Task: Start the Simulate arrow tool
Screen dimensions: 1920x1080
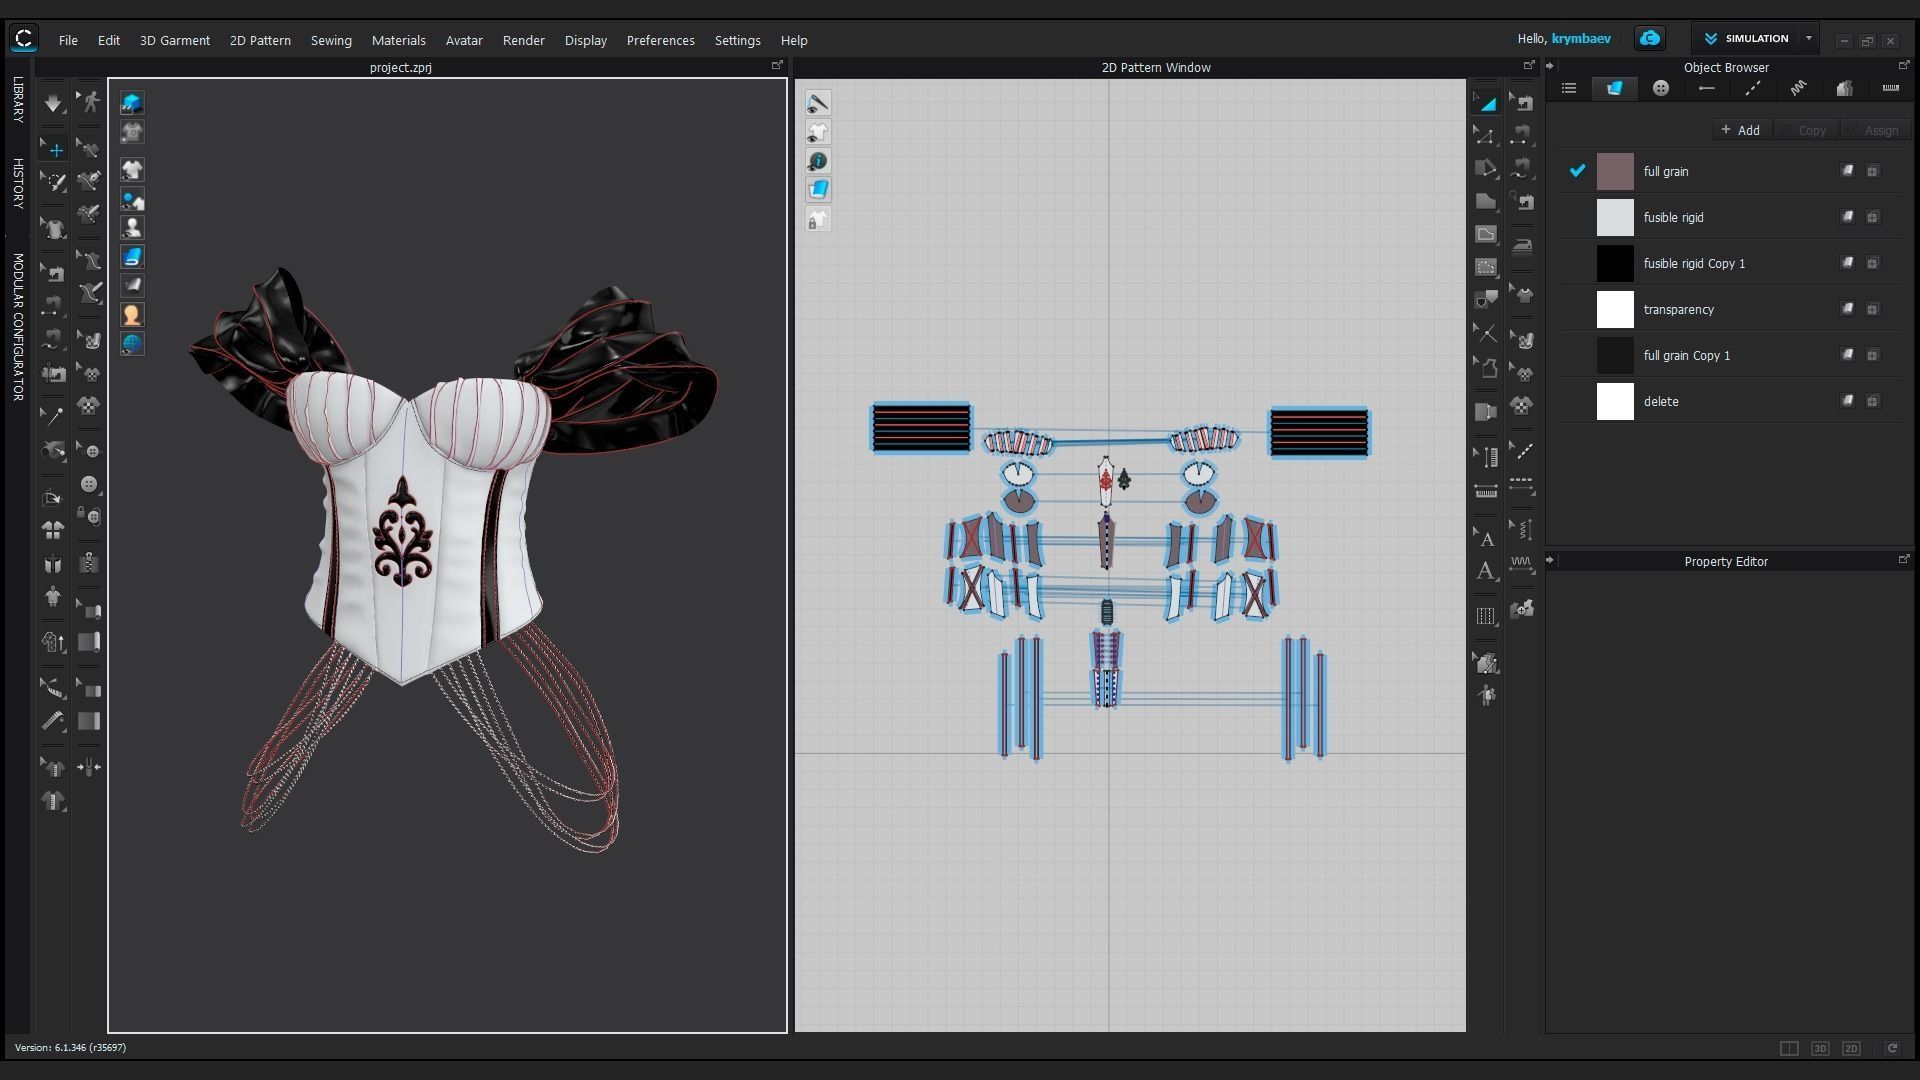Action: point(53,103)
